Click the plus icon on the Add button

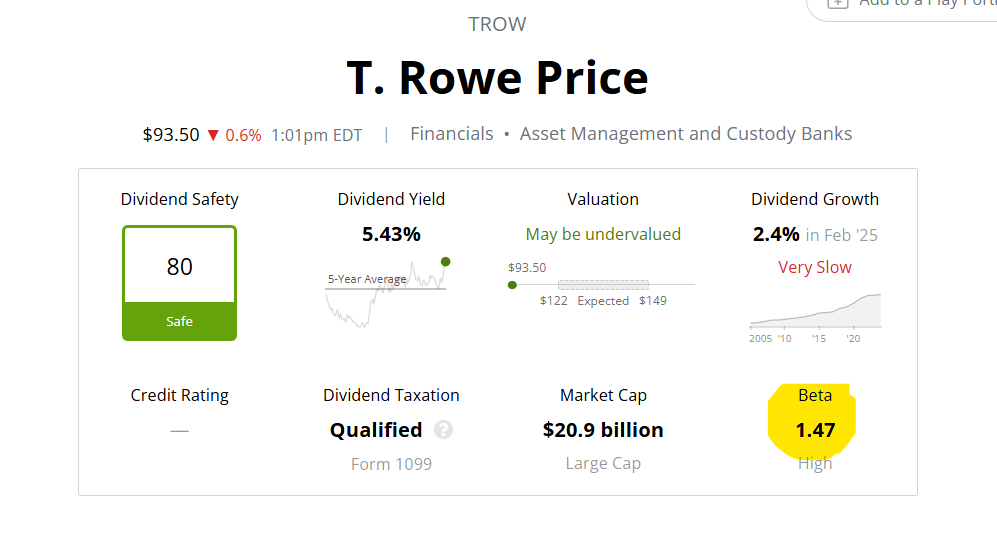click(837, 3)
